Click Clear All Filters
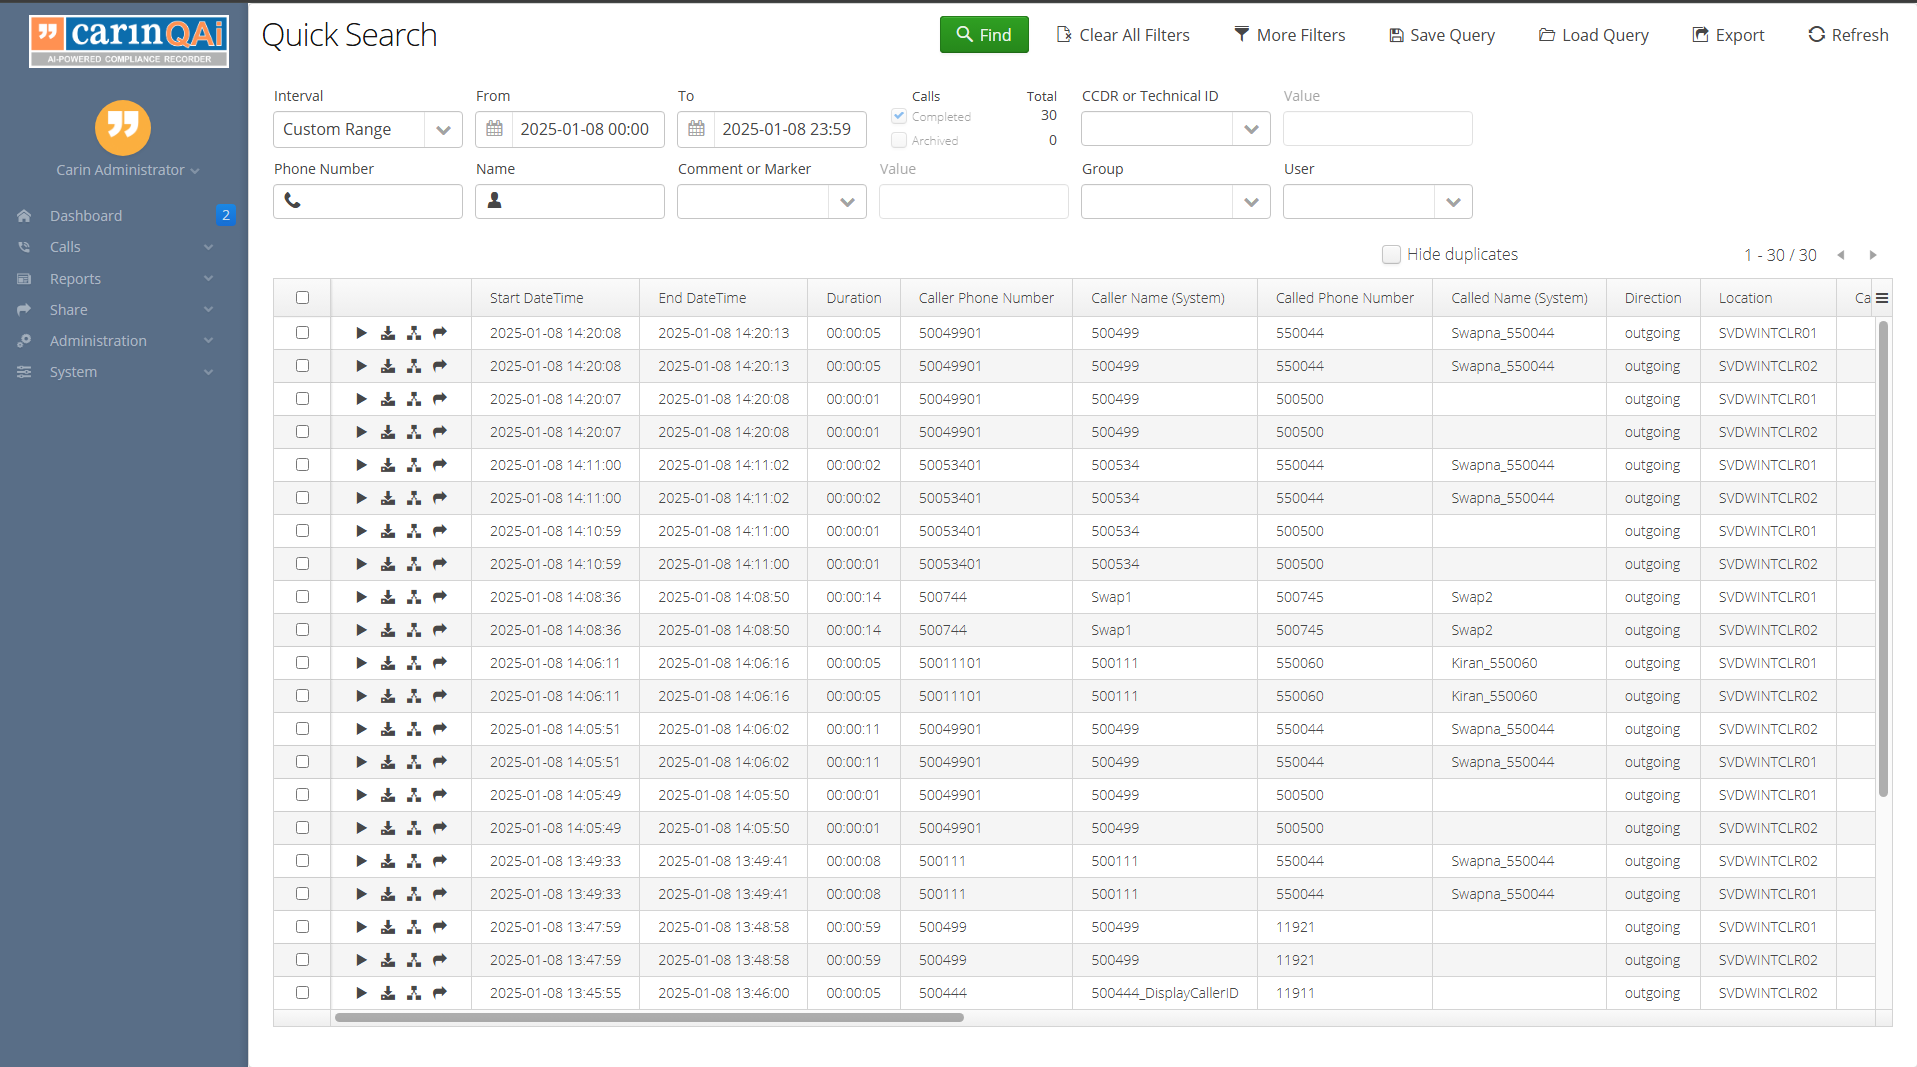This screenshot has width=1917, height=1067. [1123, 35]
